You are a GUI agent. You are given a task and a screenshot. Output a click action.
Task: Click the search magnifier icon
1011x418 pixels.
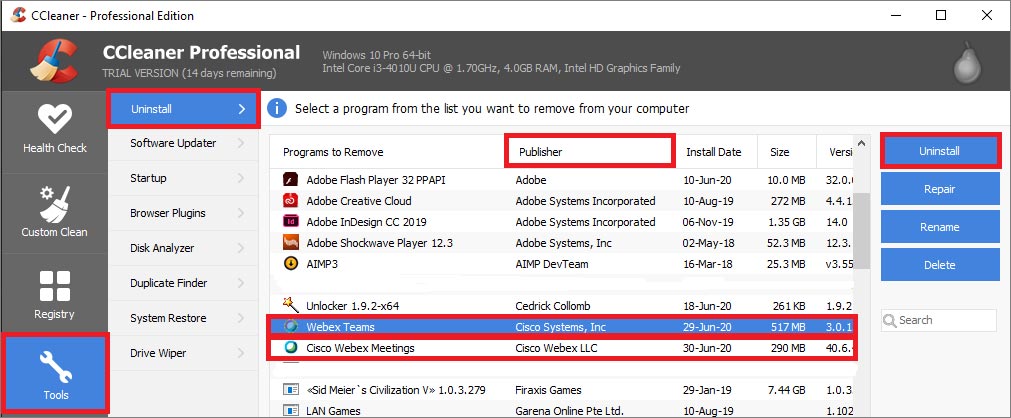[890, 321]
